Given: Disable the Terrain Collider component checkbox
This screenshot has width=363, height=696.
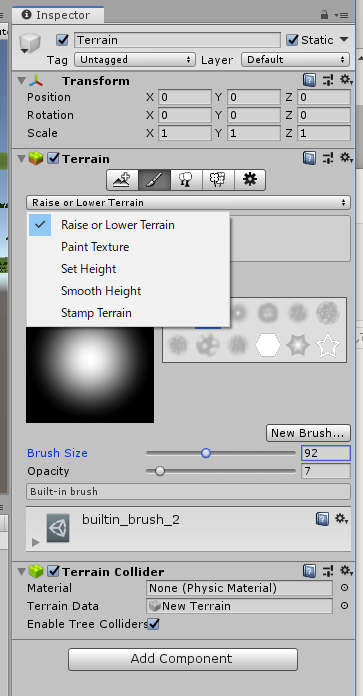Looking at the screenshot, I should 54,571.
